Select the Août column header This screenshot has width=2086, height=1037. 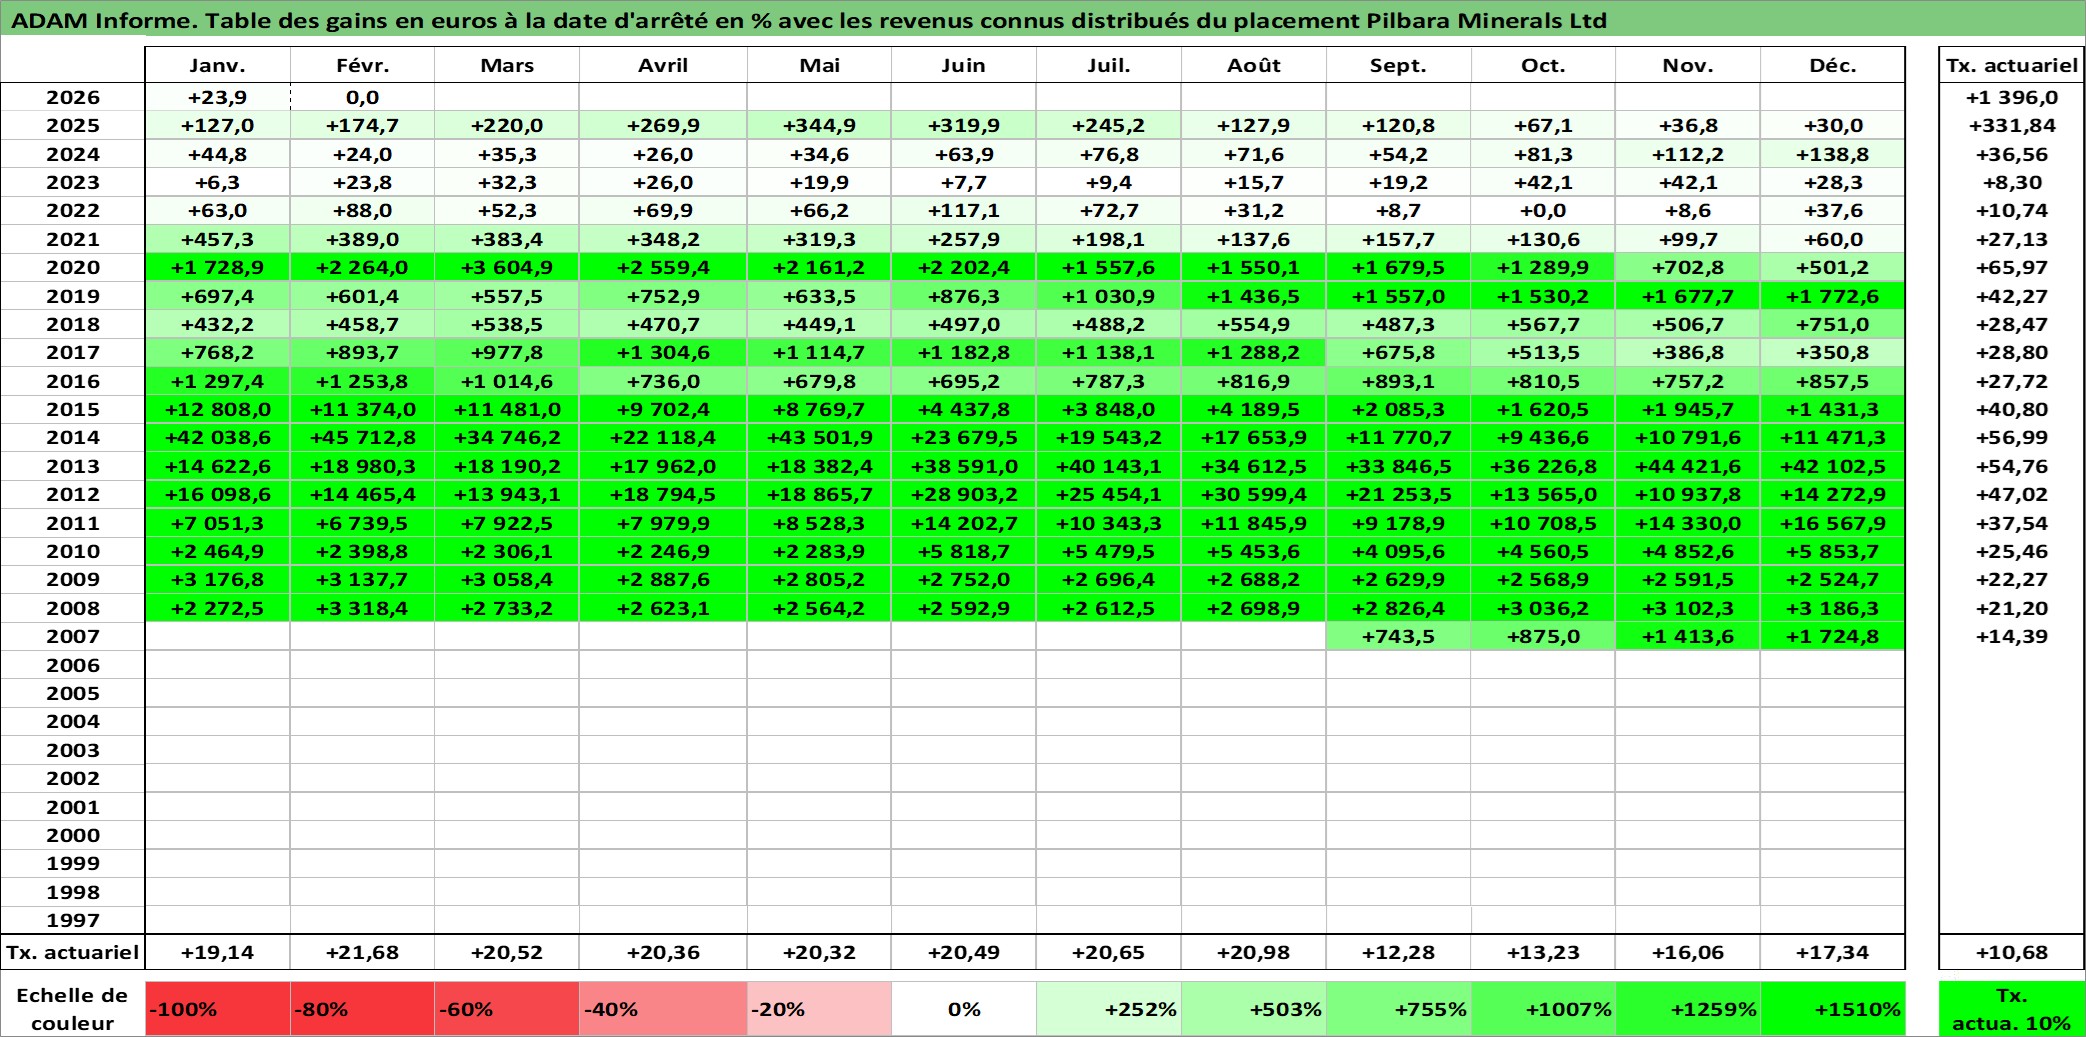coord(1254,65)
